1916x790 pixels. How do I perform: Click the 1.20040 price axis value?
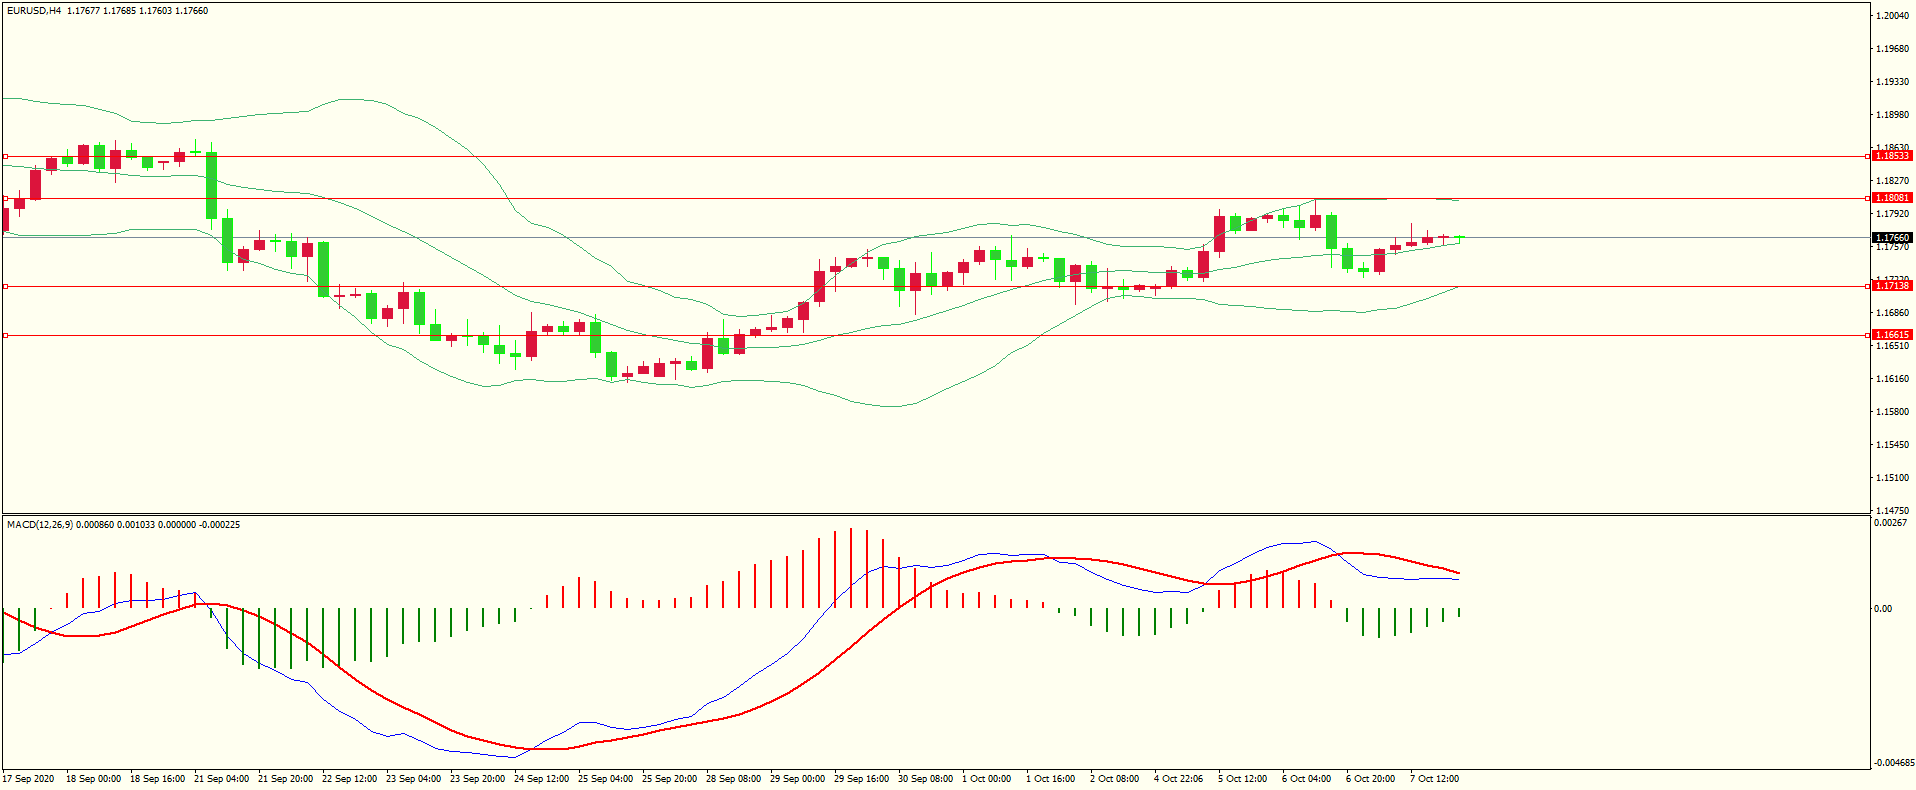[x=1894, y=16]
